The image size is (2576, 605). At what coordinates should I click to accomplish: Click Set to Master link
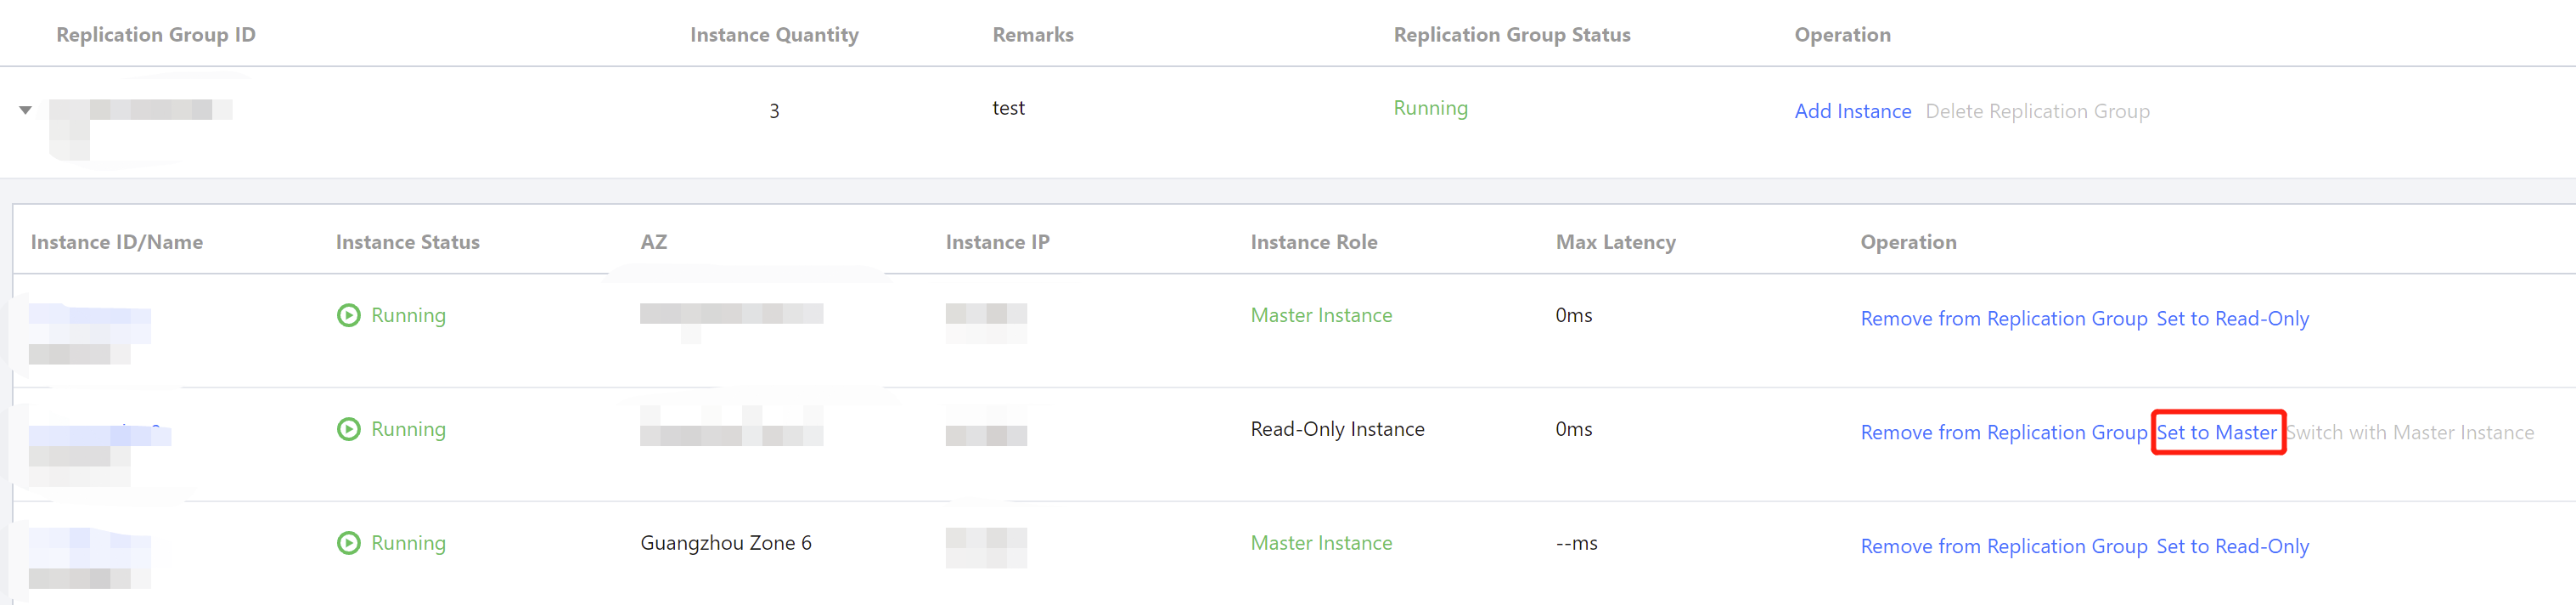2216,432
